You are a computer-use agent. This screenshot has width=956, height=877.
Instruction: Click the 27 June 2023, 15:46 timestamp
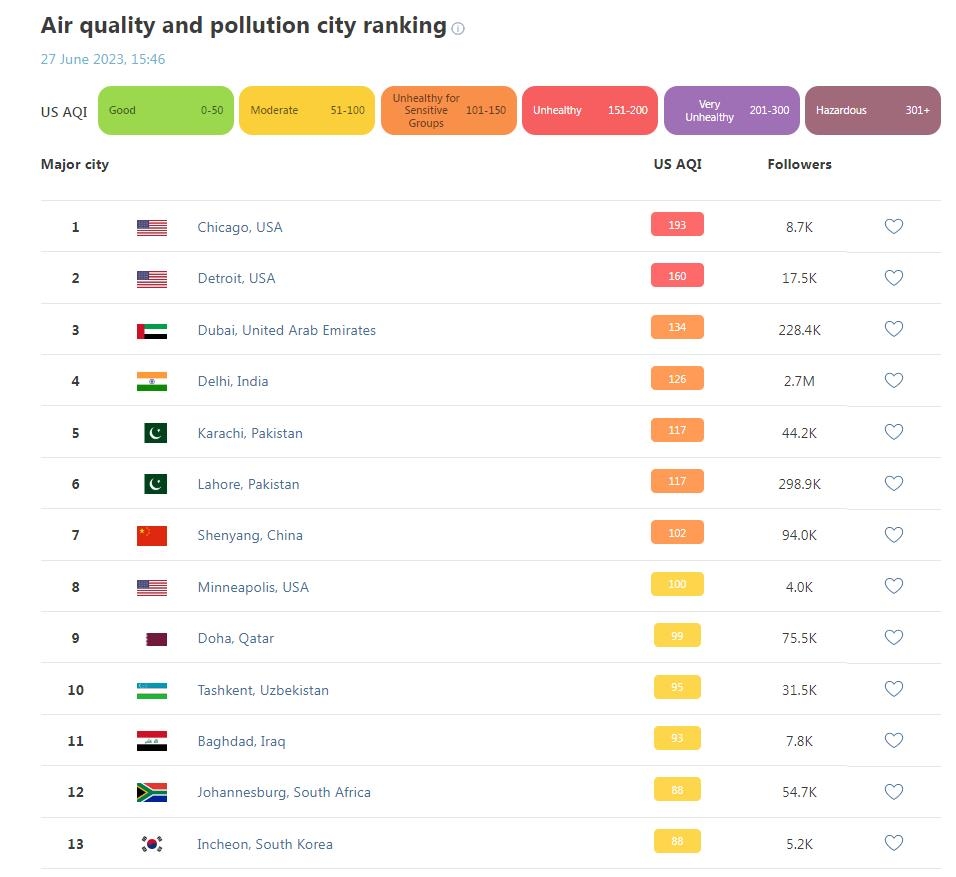[103, 59]
